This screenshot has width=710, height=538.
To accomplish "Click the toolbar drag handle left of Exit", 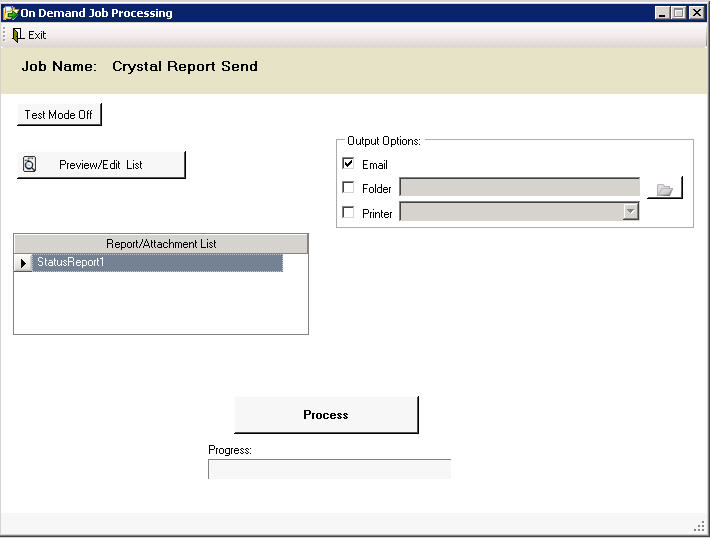I will pos(5,35).
